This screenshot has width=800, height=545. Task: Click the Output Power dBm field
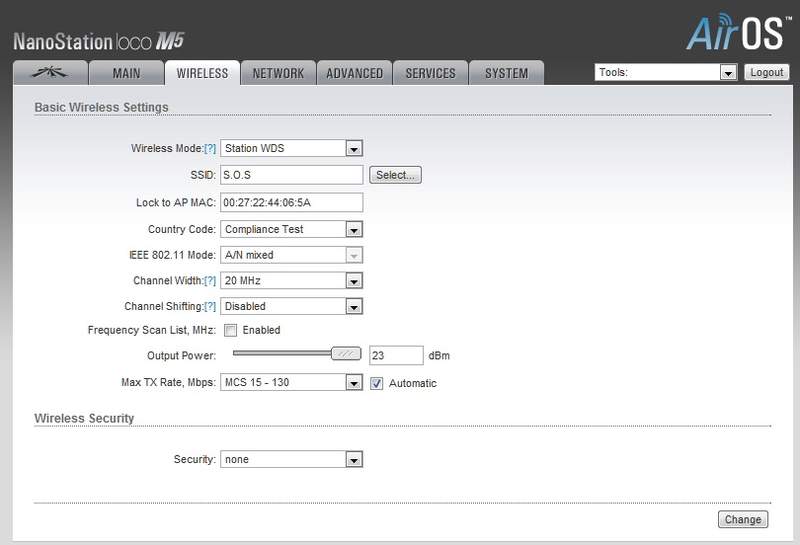click(396, 355)
